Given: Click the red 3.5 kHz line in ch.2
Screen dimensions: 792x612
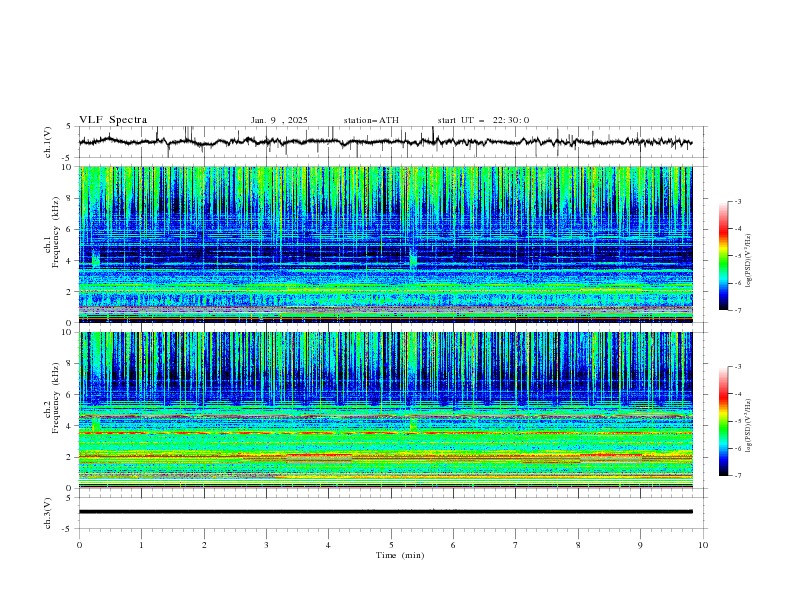Looking at the screenshot, I should [385, 433].
